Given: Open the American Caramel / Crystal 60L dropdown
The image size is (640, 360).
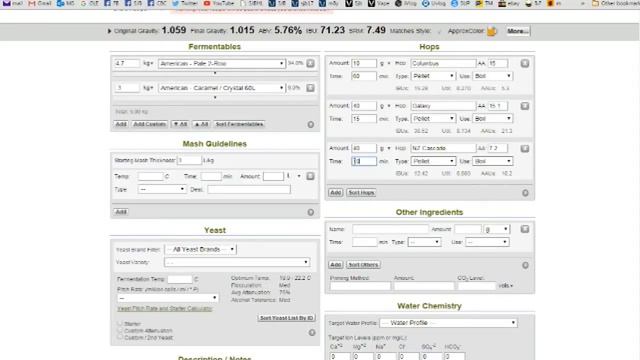Looking at the screenshot, I should point(222,88).
